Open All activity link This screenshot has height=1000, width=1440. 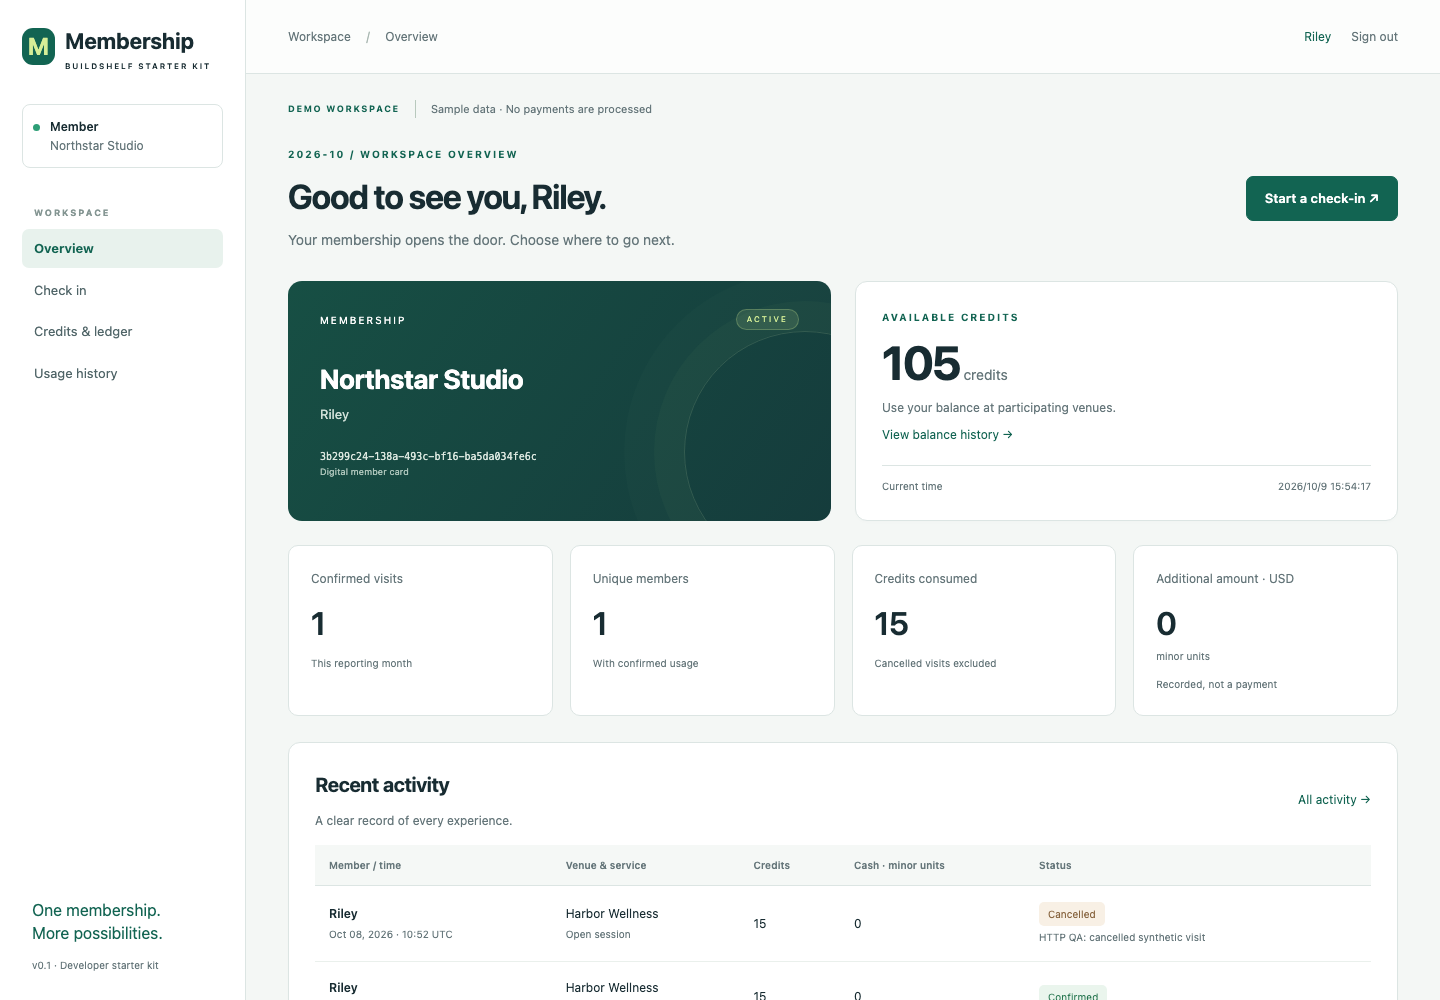pos(1334,800)
